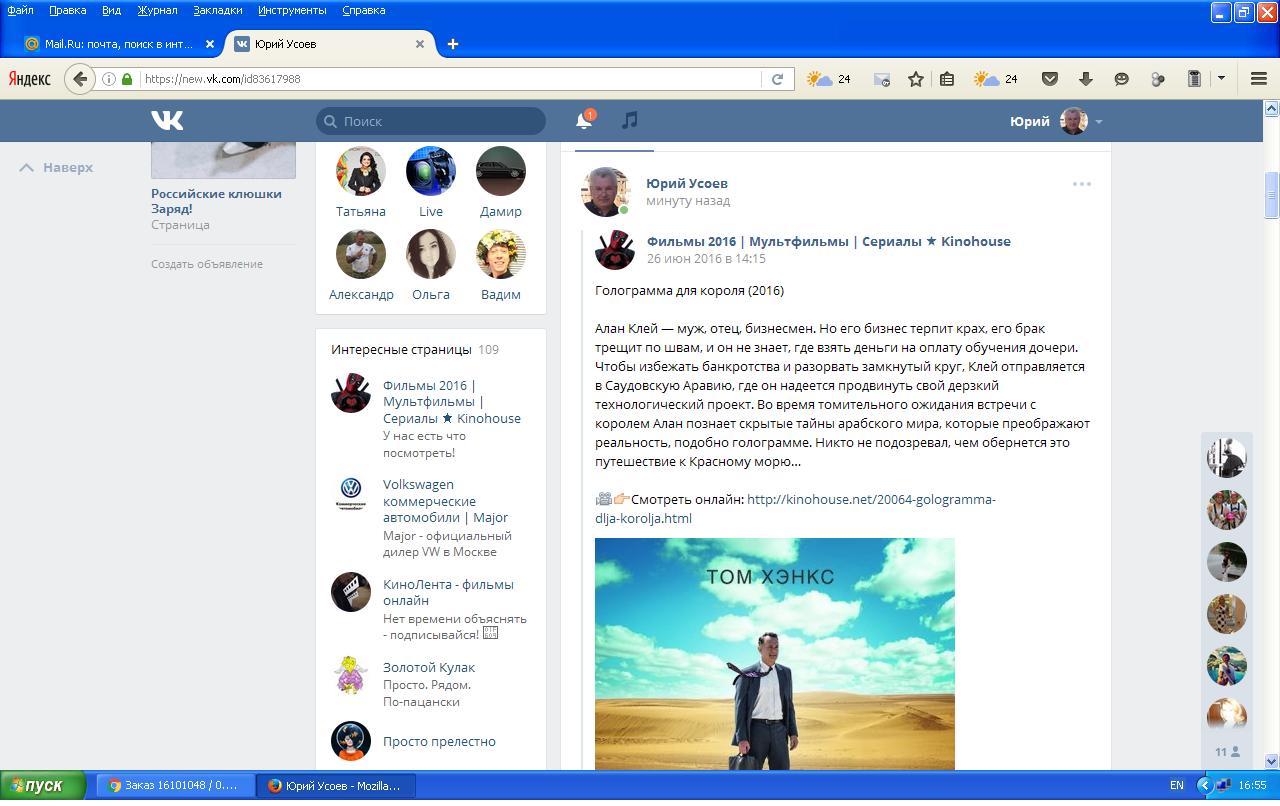Click the browser back arrow button

coord(80,79)
